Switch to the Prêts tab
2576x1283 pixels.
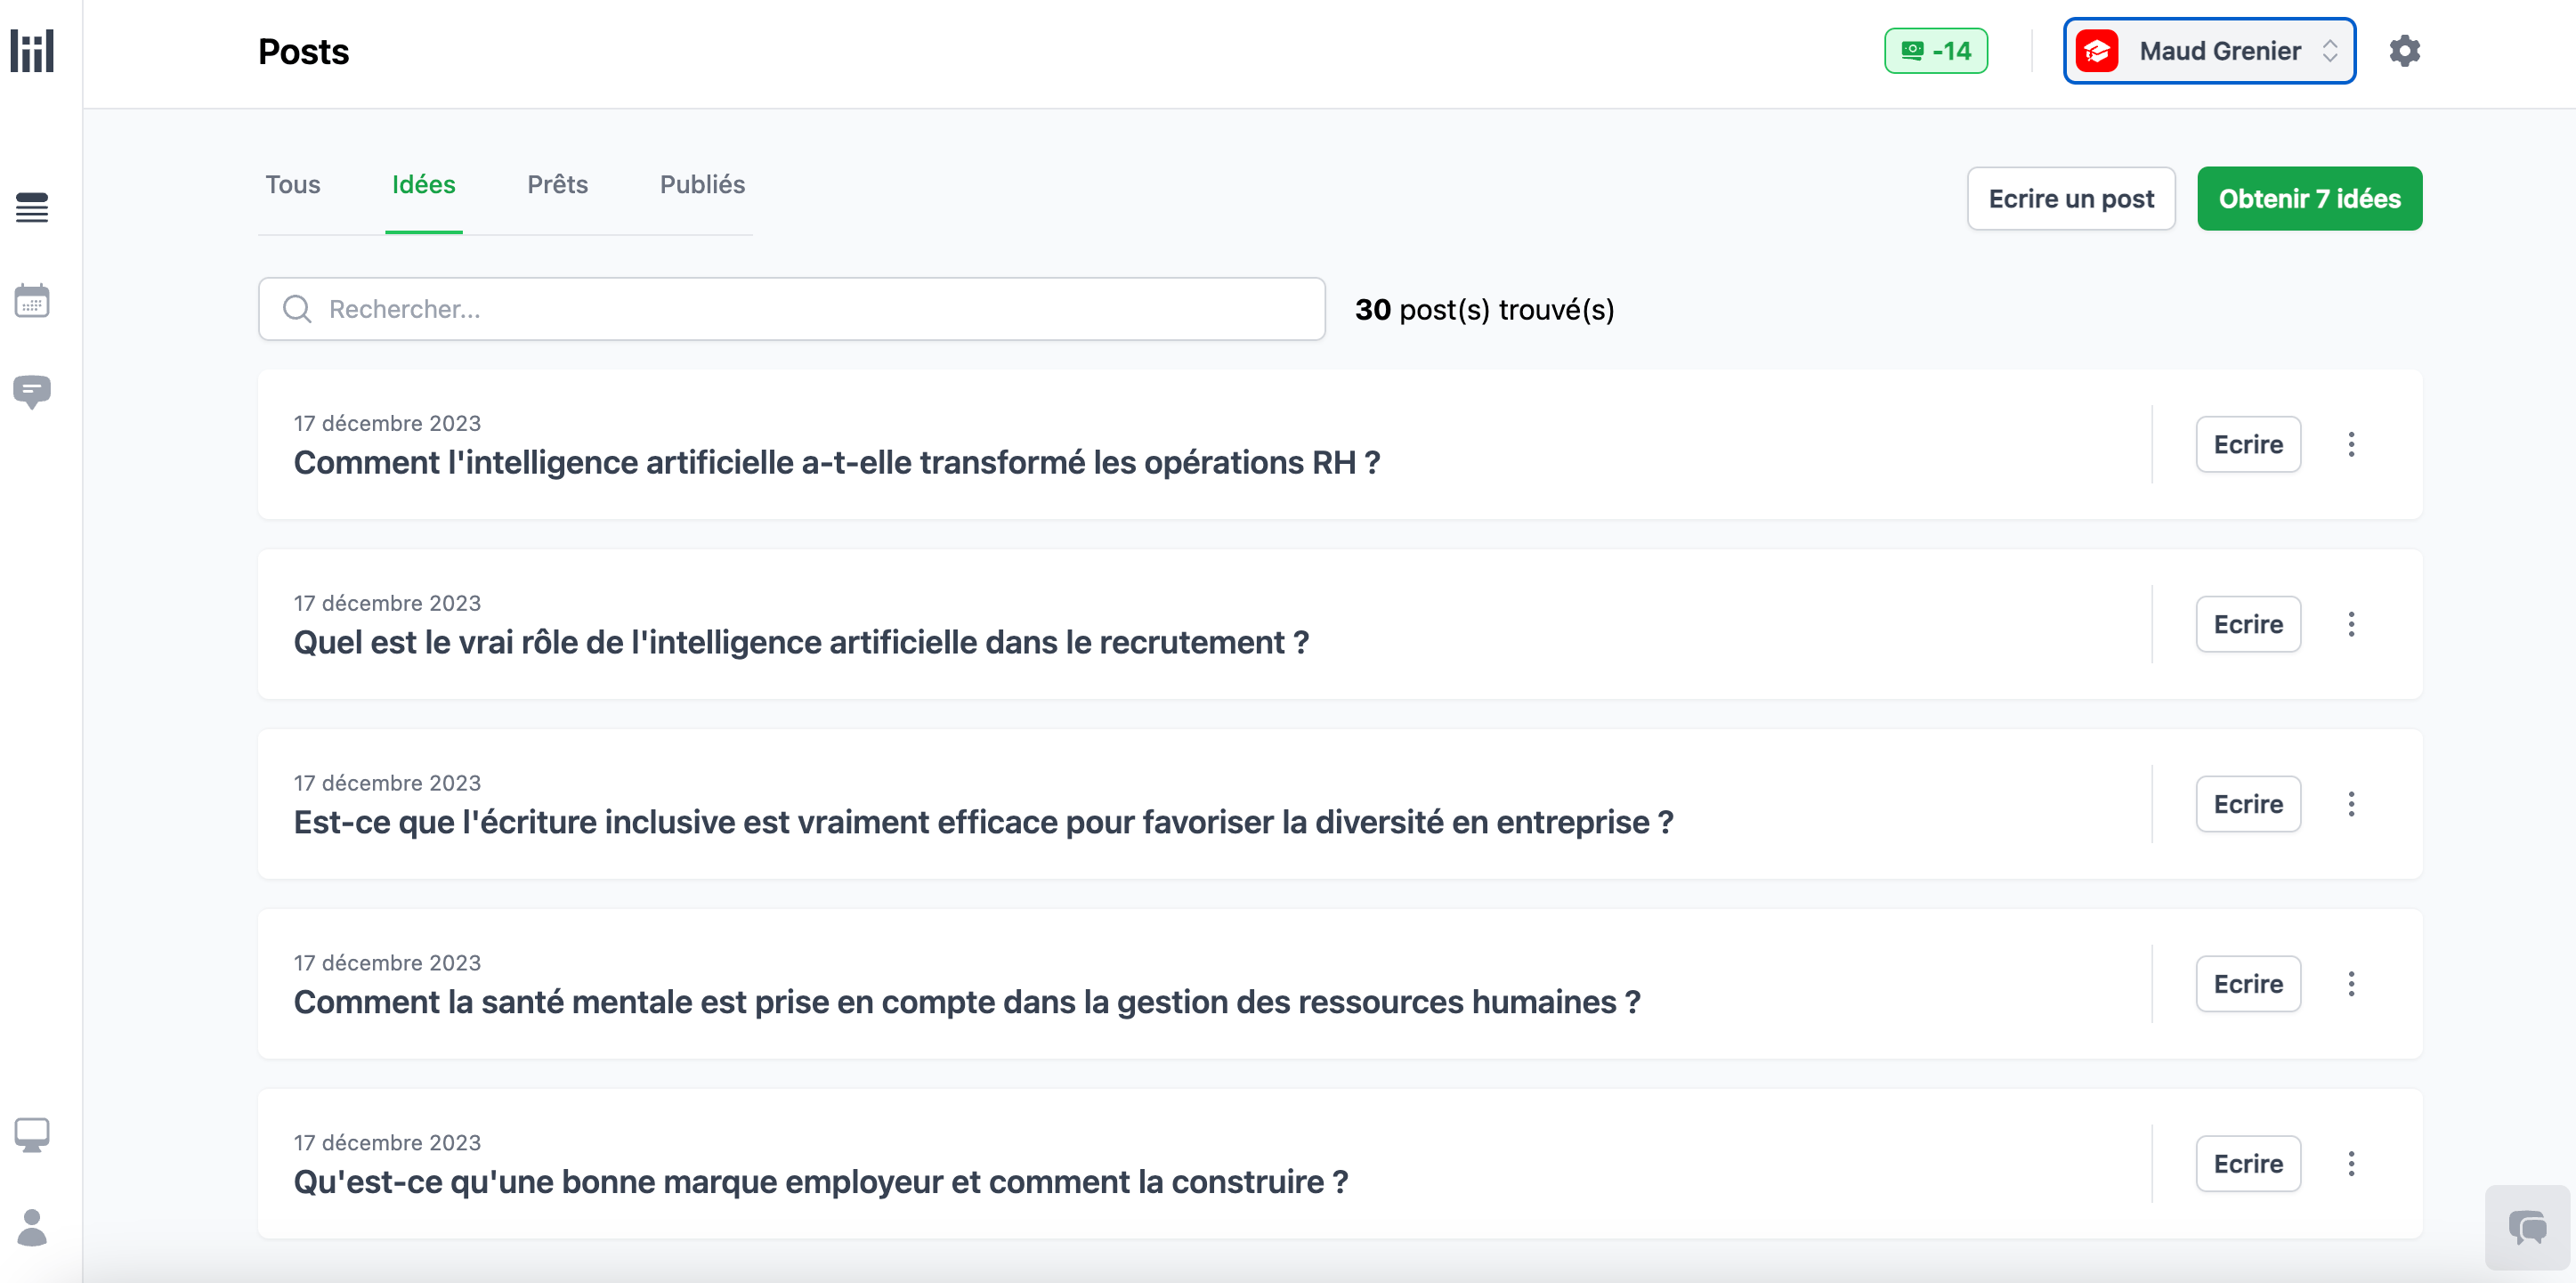[x=557, y=185]
